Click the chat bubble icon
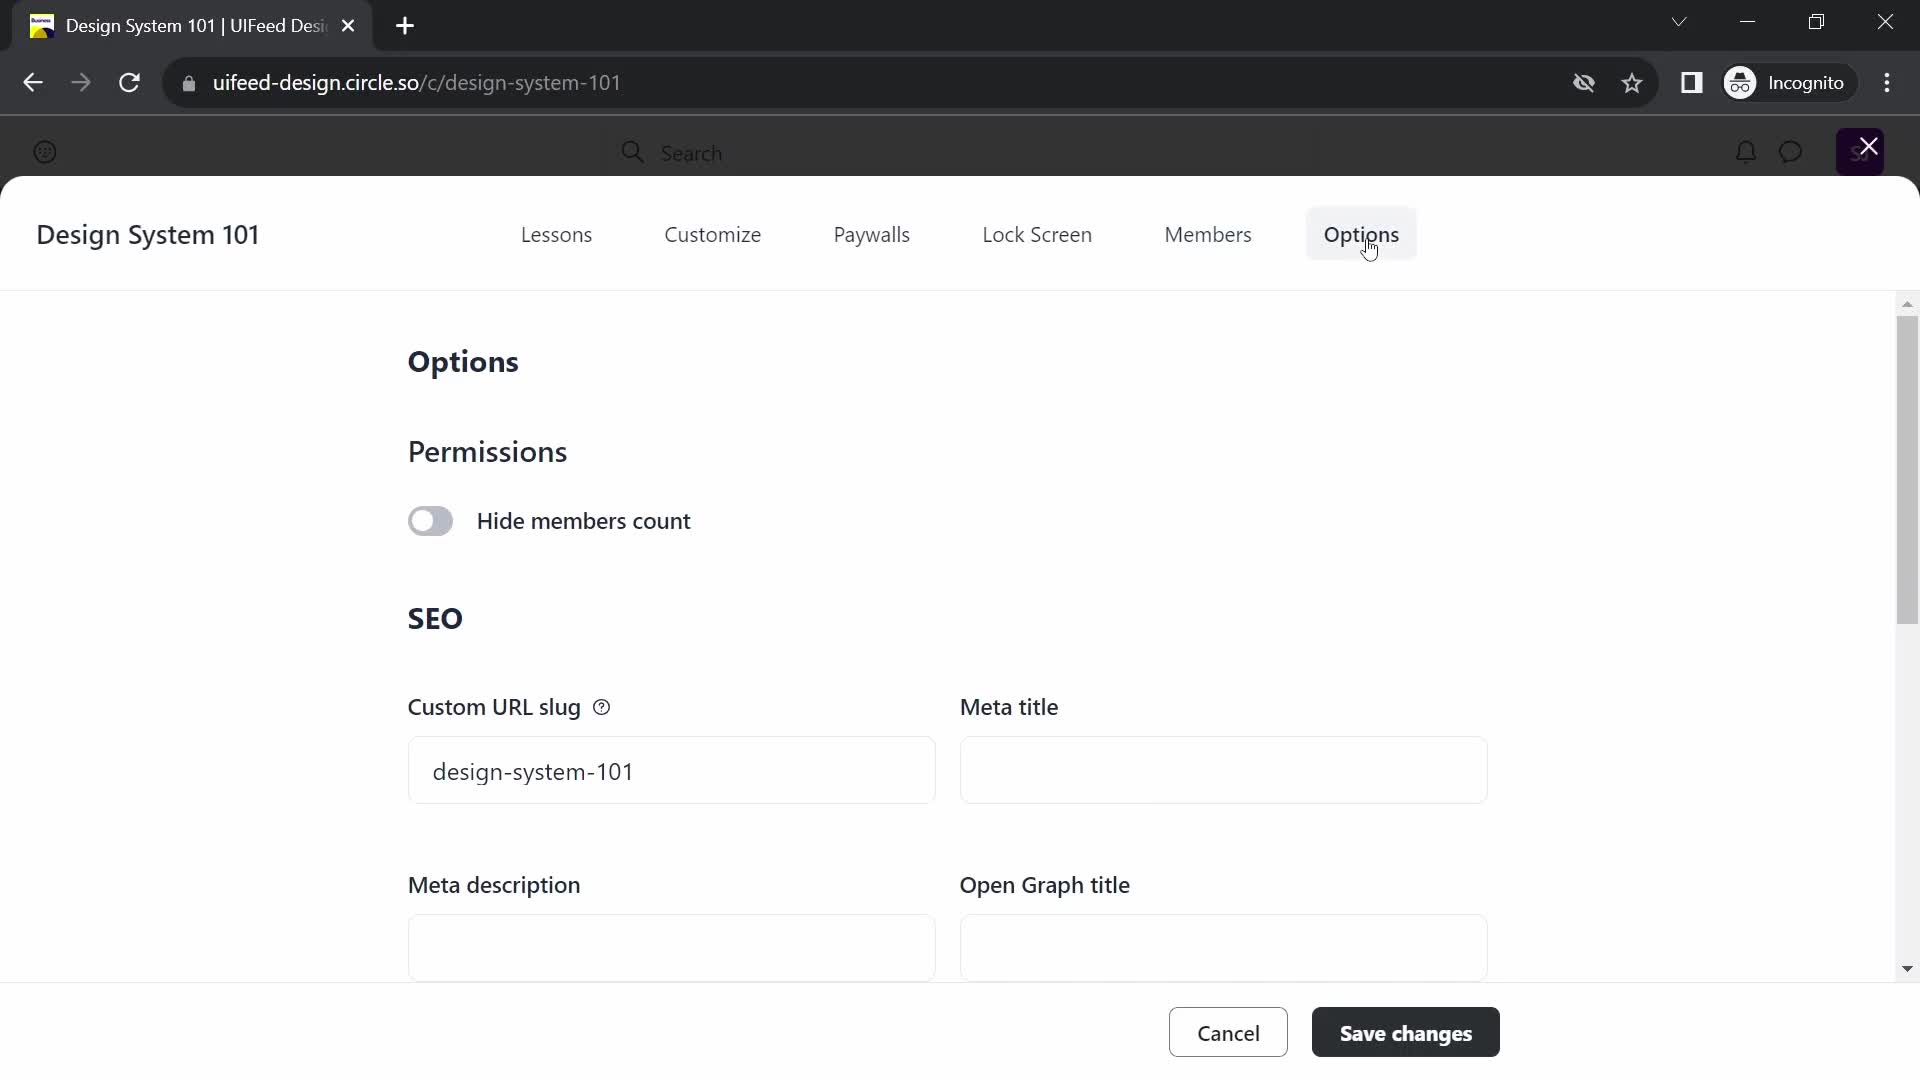The width and height of the screenshot is (1920, 1080). (x=1789, y=152)
